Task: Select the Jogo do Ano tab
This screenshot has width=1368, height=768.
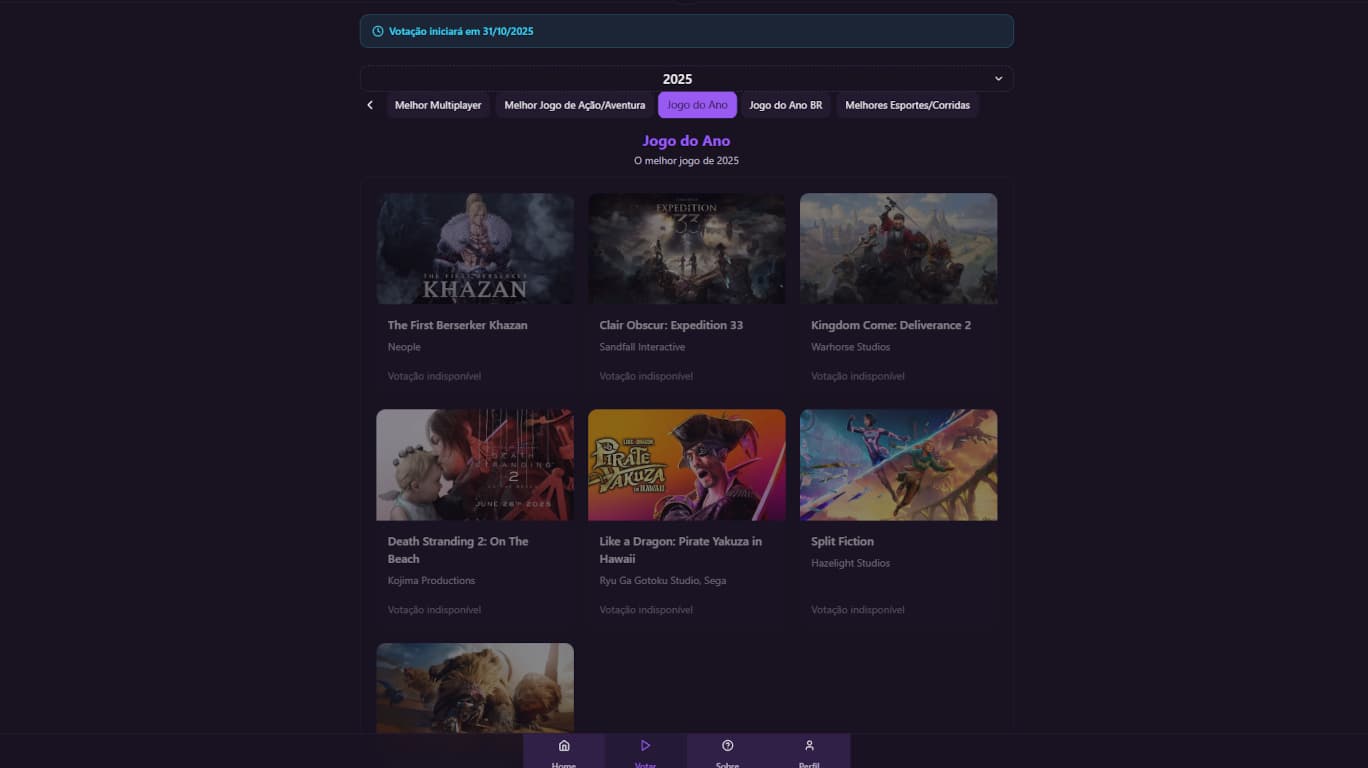Action: [697, 105]
